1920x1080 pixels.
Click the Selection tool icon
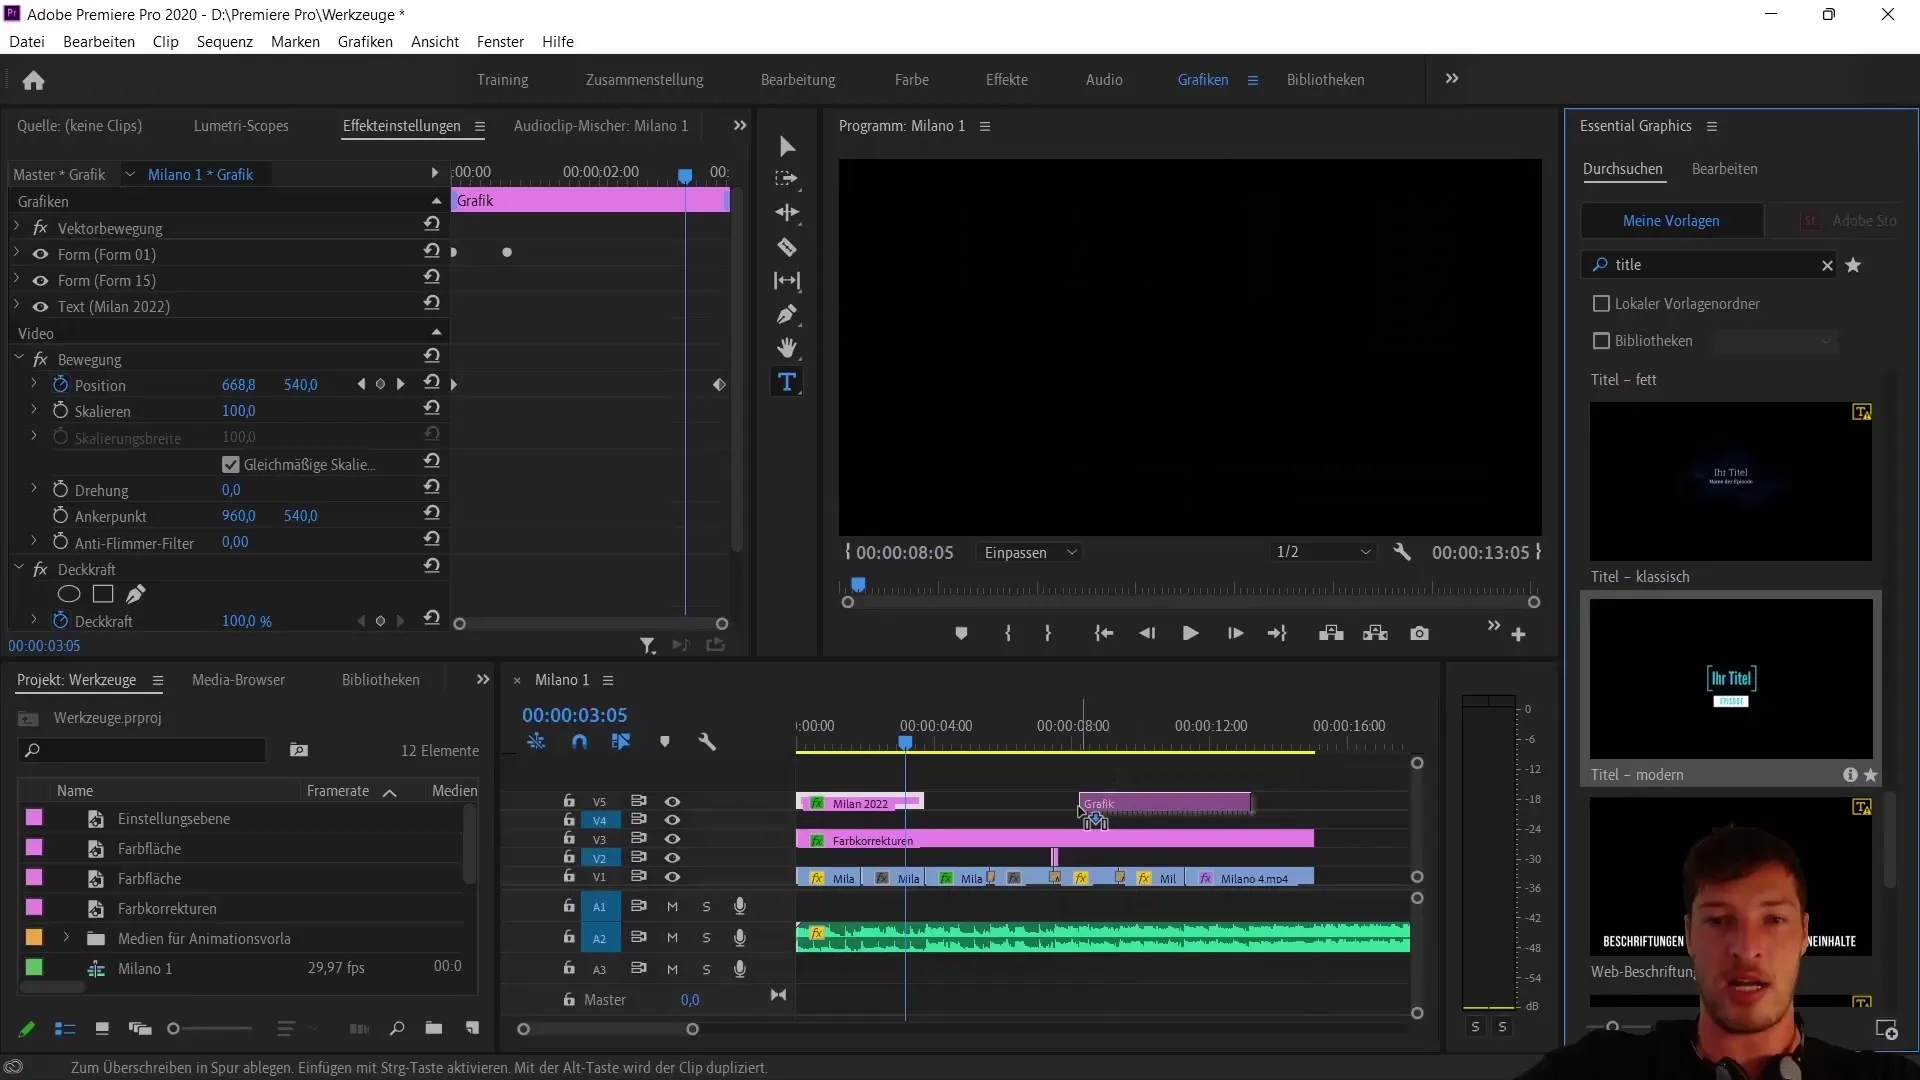[789, 145]
